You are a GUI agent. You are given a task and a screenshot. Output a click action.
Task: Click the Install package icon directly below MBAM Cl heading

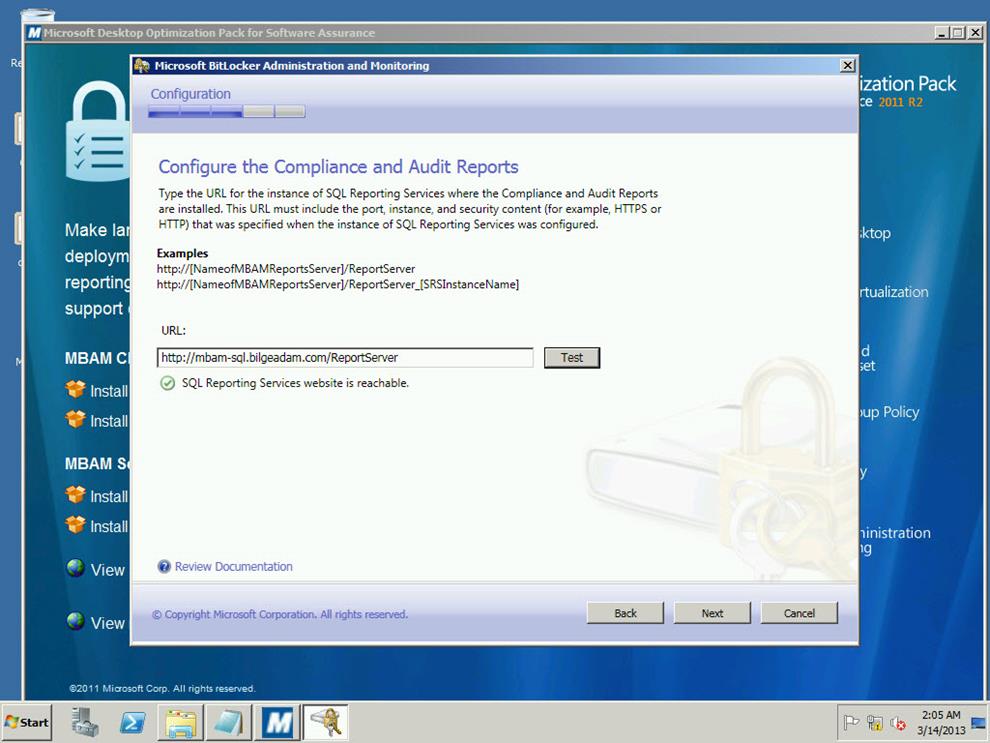coord(75,389)
